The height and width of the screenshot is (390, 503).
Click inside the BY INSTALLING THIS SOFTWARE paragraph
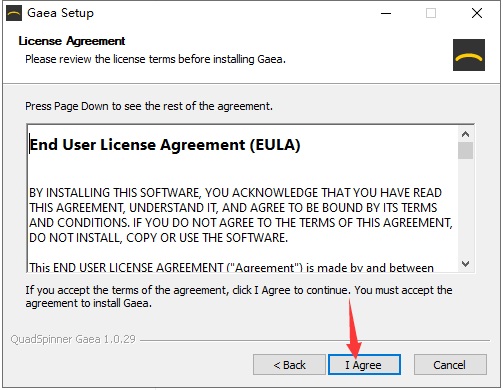[x=240, y=215]
